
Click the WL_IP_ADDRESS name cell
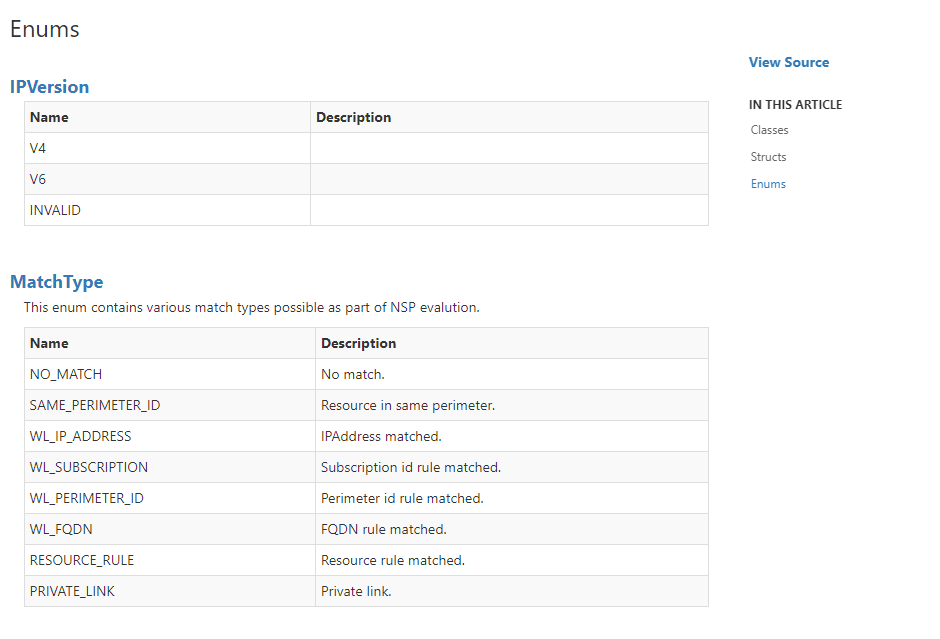(170, 436)
